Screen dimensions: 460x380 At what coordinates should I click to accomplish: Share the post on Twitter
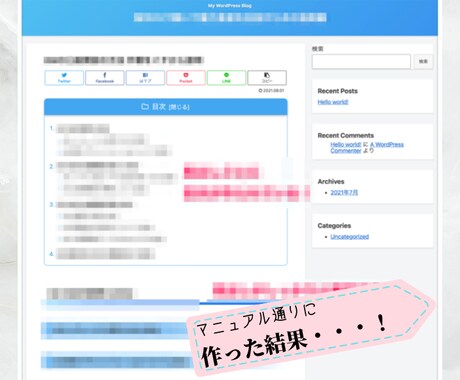tap(64, 78)
